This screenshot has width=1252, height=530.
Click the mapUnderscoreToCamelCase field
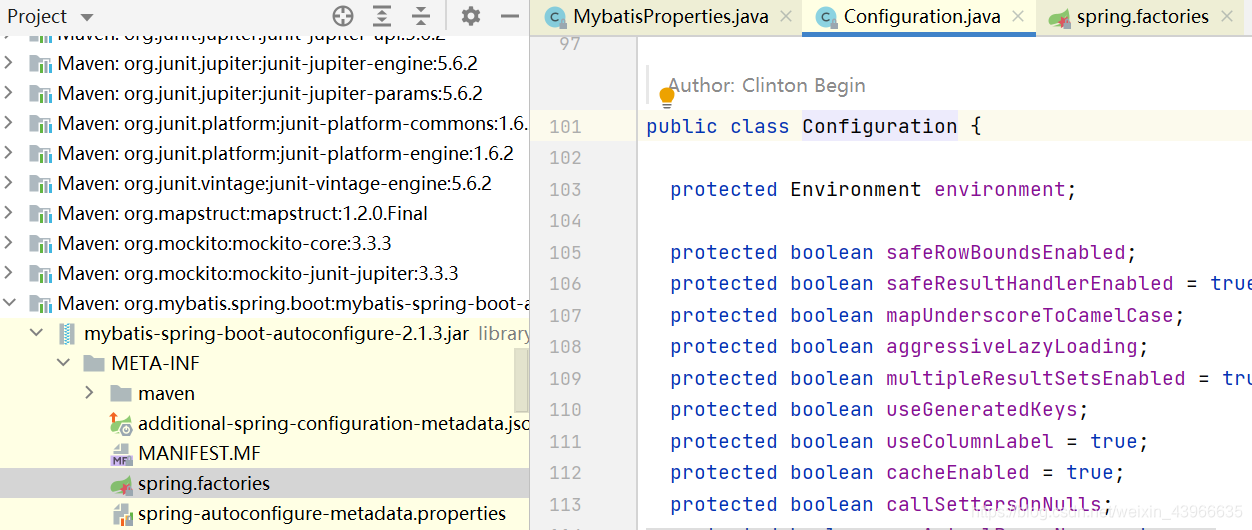pos(1030,315)
